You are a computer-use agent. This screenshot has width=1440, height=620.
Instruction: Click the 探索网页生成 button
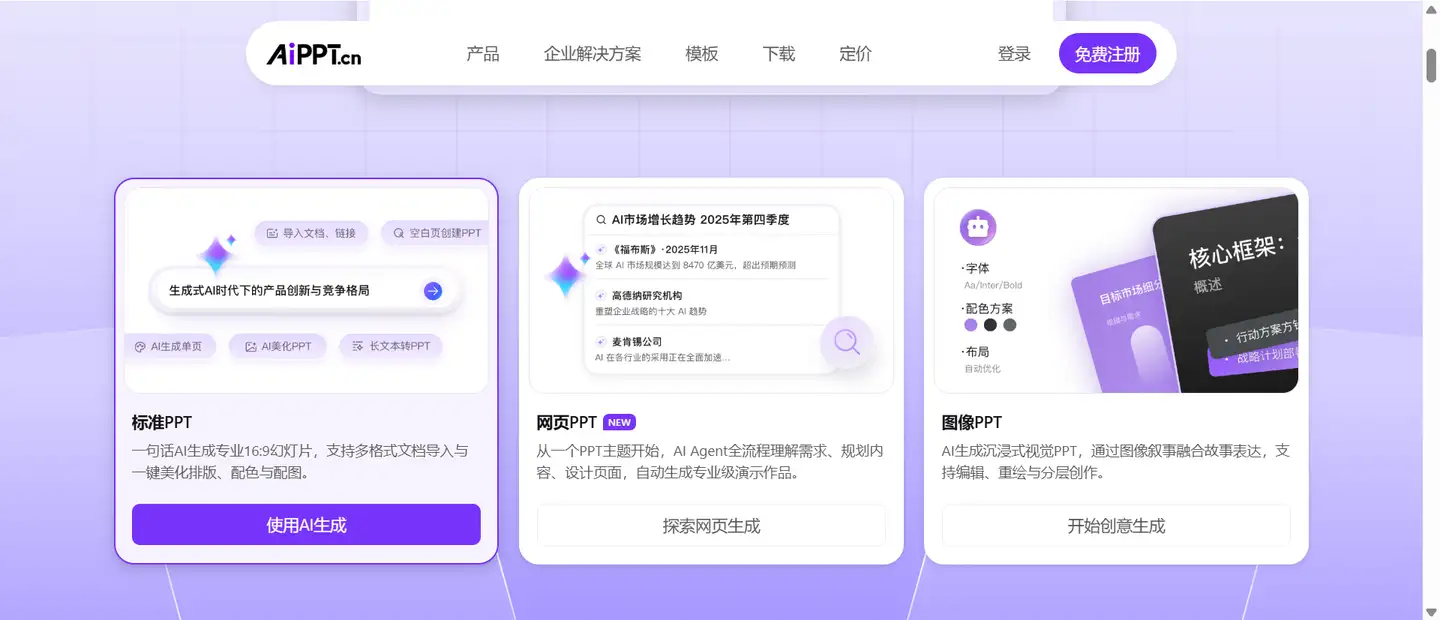pos(711,525)
